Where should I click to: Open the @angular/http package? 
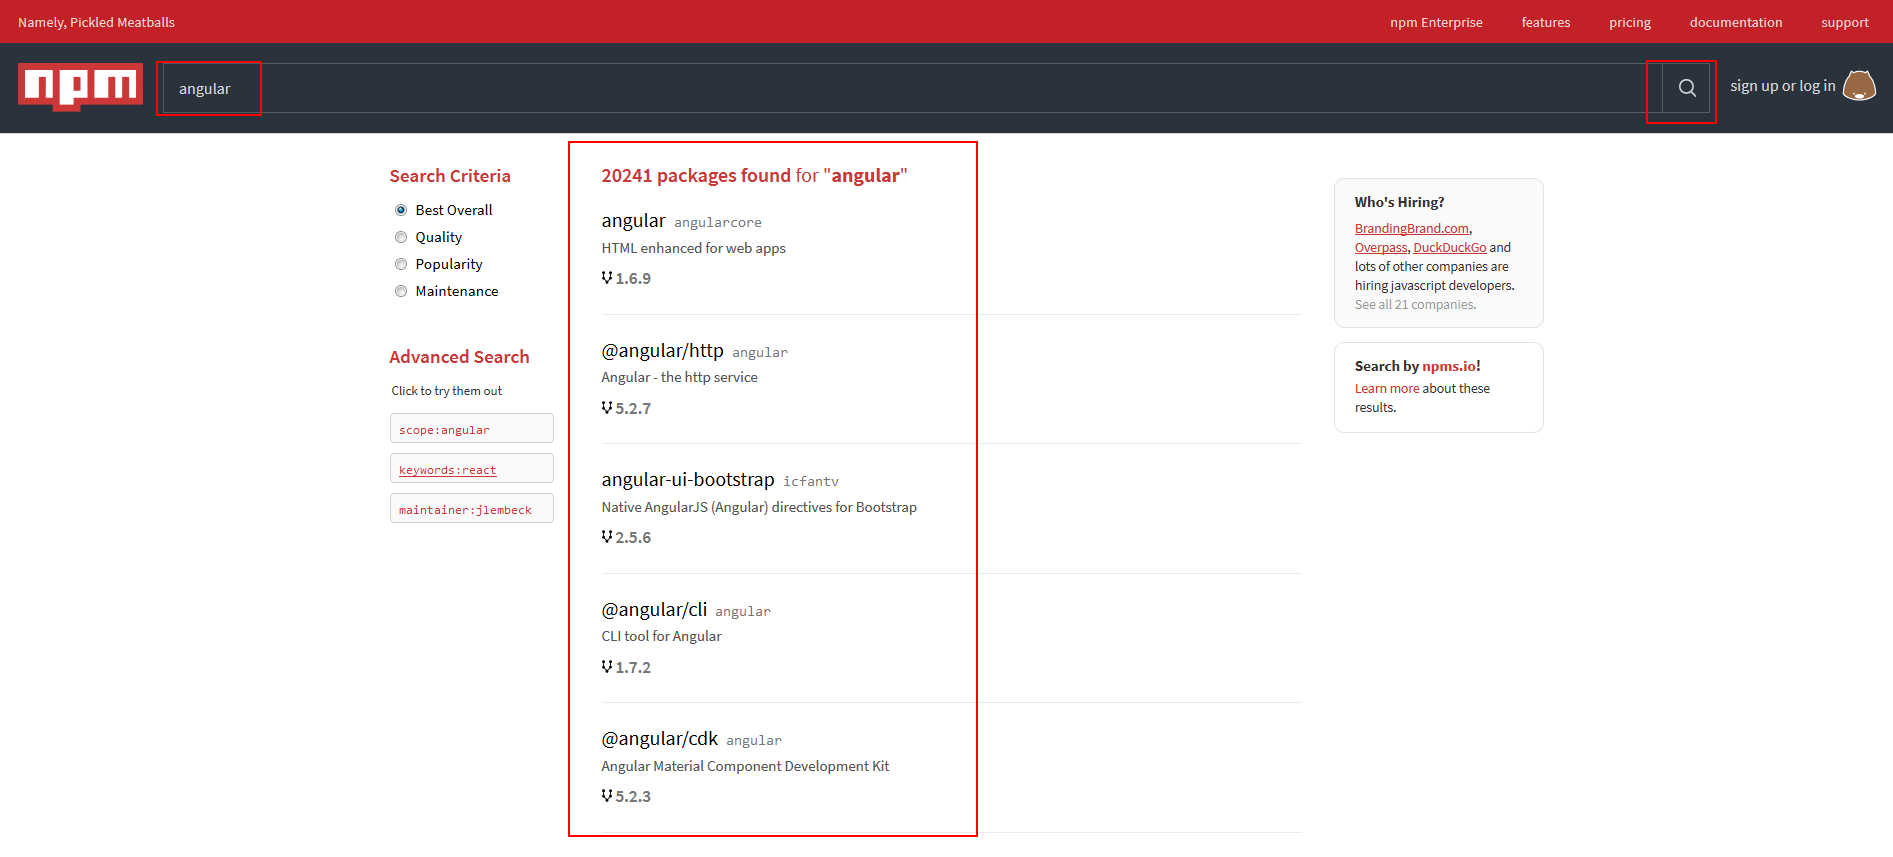click(662, 351)
